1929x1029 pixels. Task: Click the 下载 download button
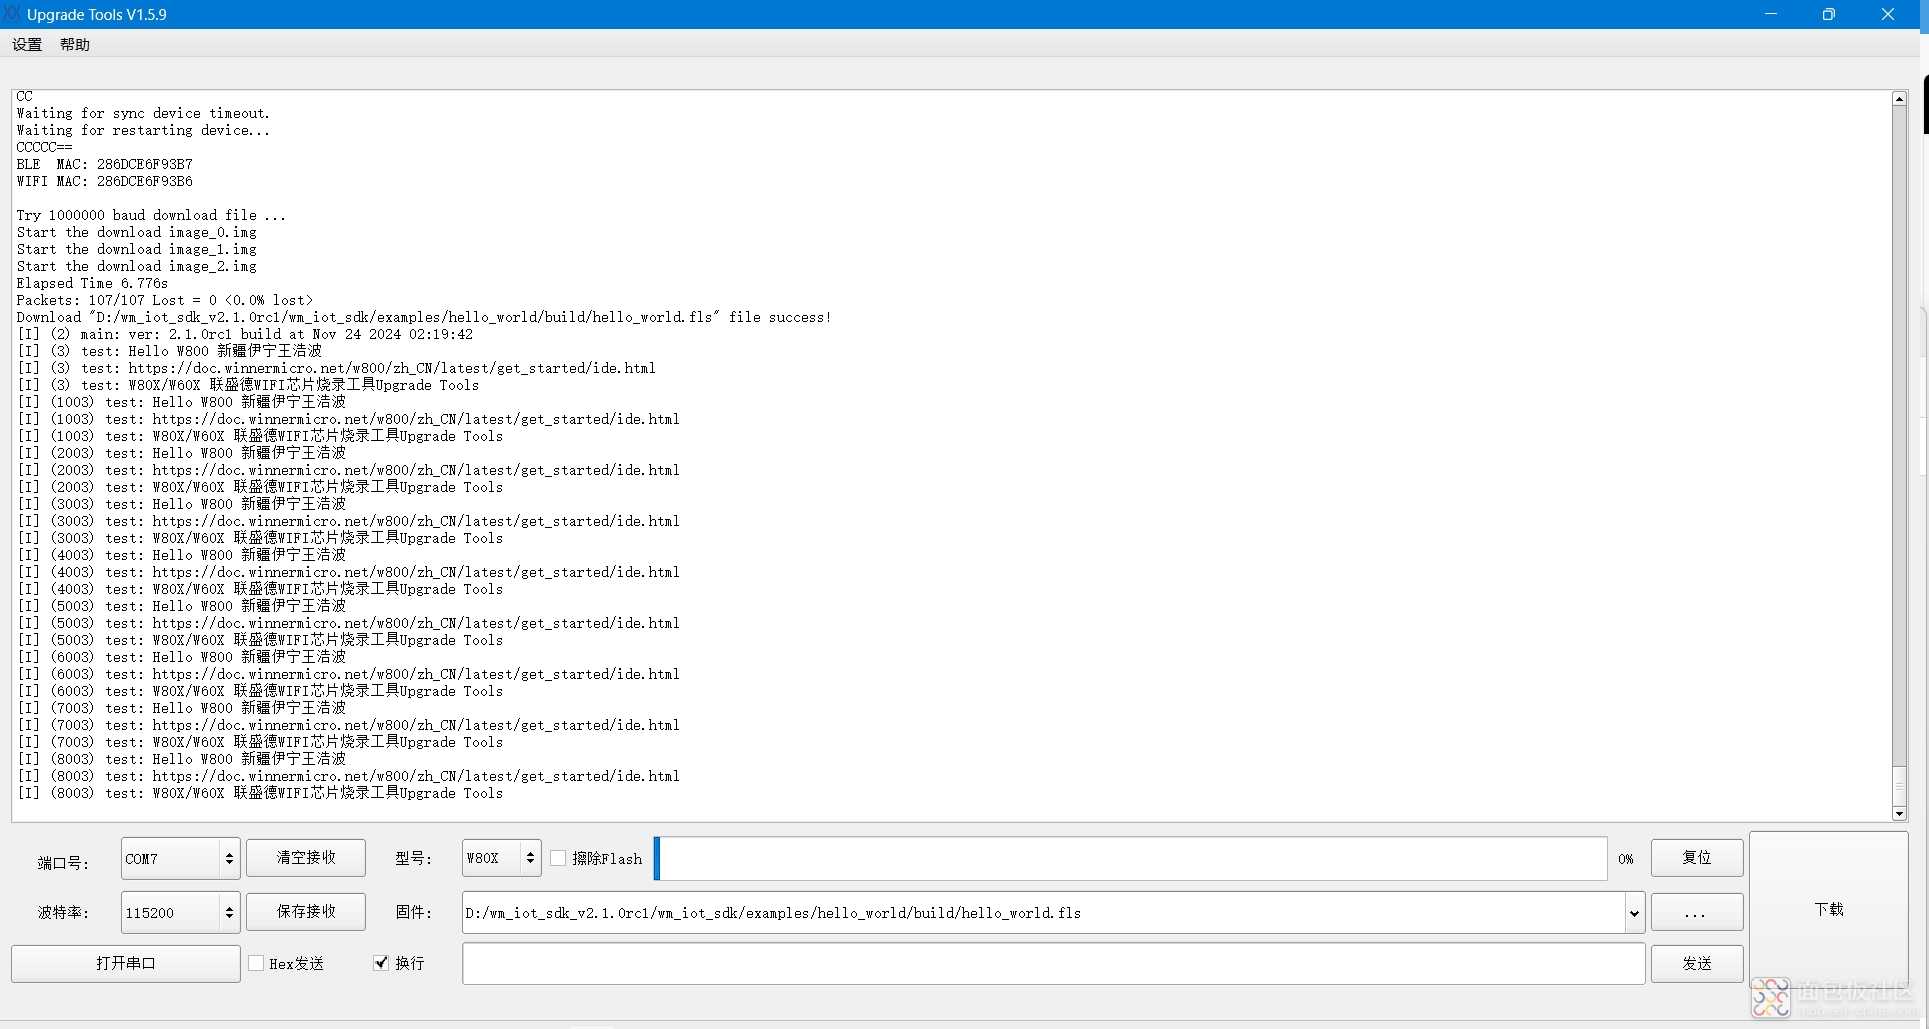point(1829,909)
